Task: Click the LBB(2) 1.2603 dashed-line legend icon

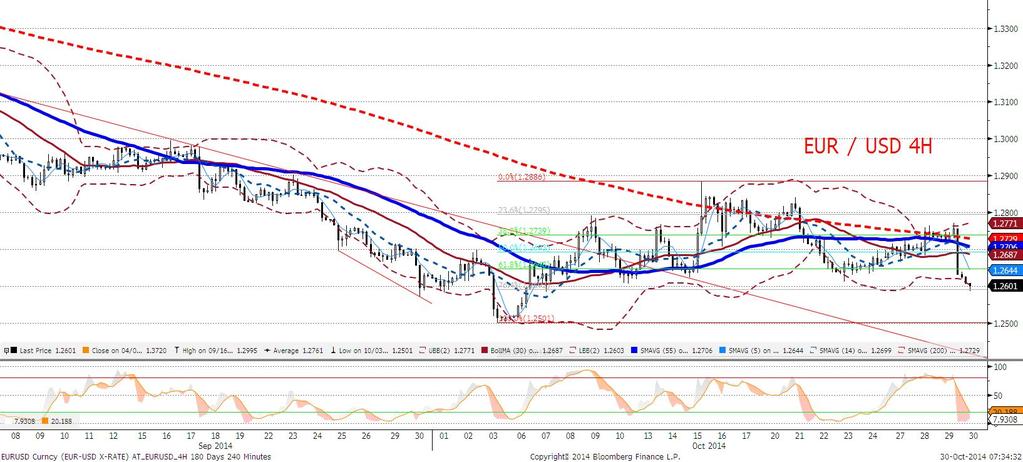Action: [572, 350]
